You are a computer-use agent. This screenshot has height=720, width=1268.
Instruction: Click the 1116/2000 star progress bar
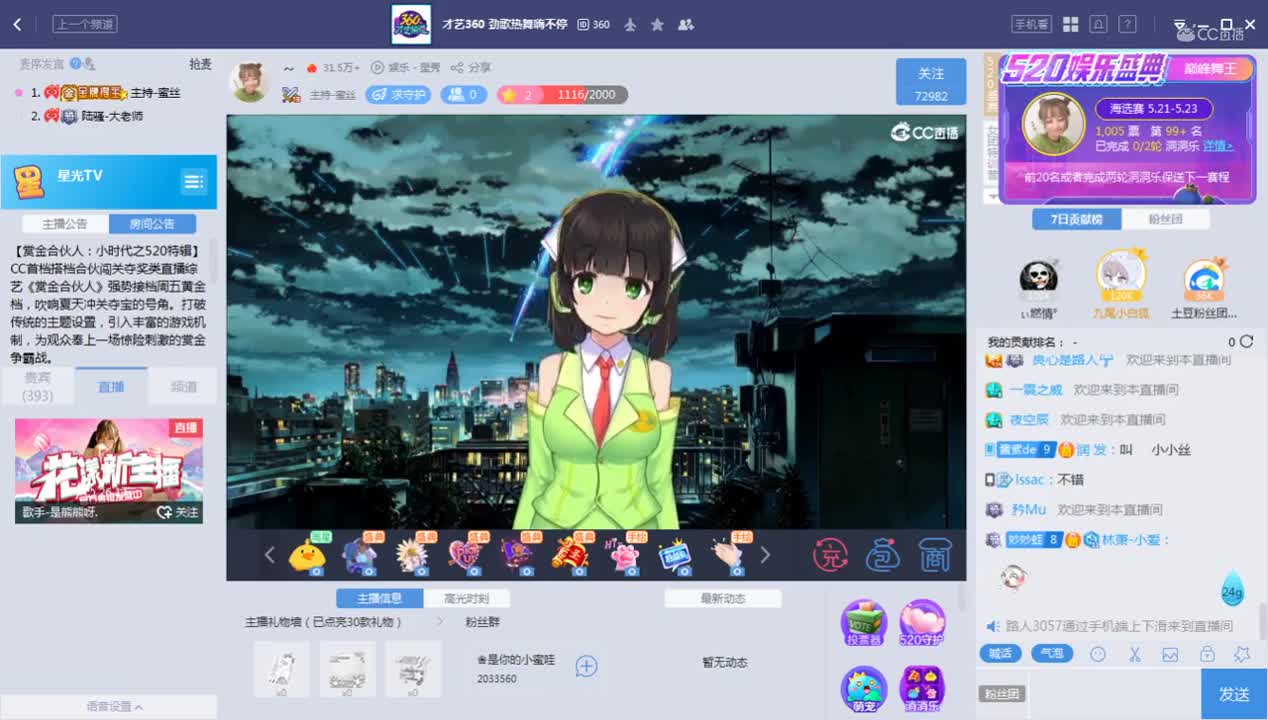(563, 95)
